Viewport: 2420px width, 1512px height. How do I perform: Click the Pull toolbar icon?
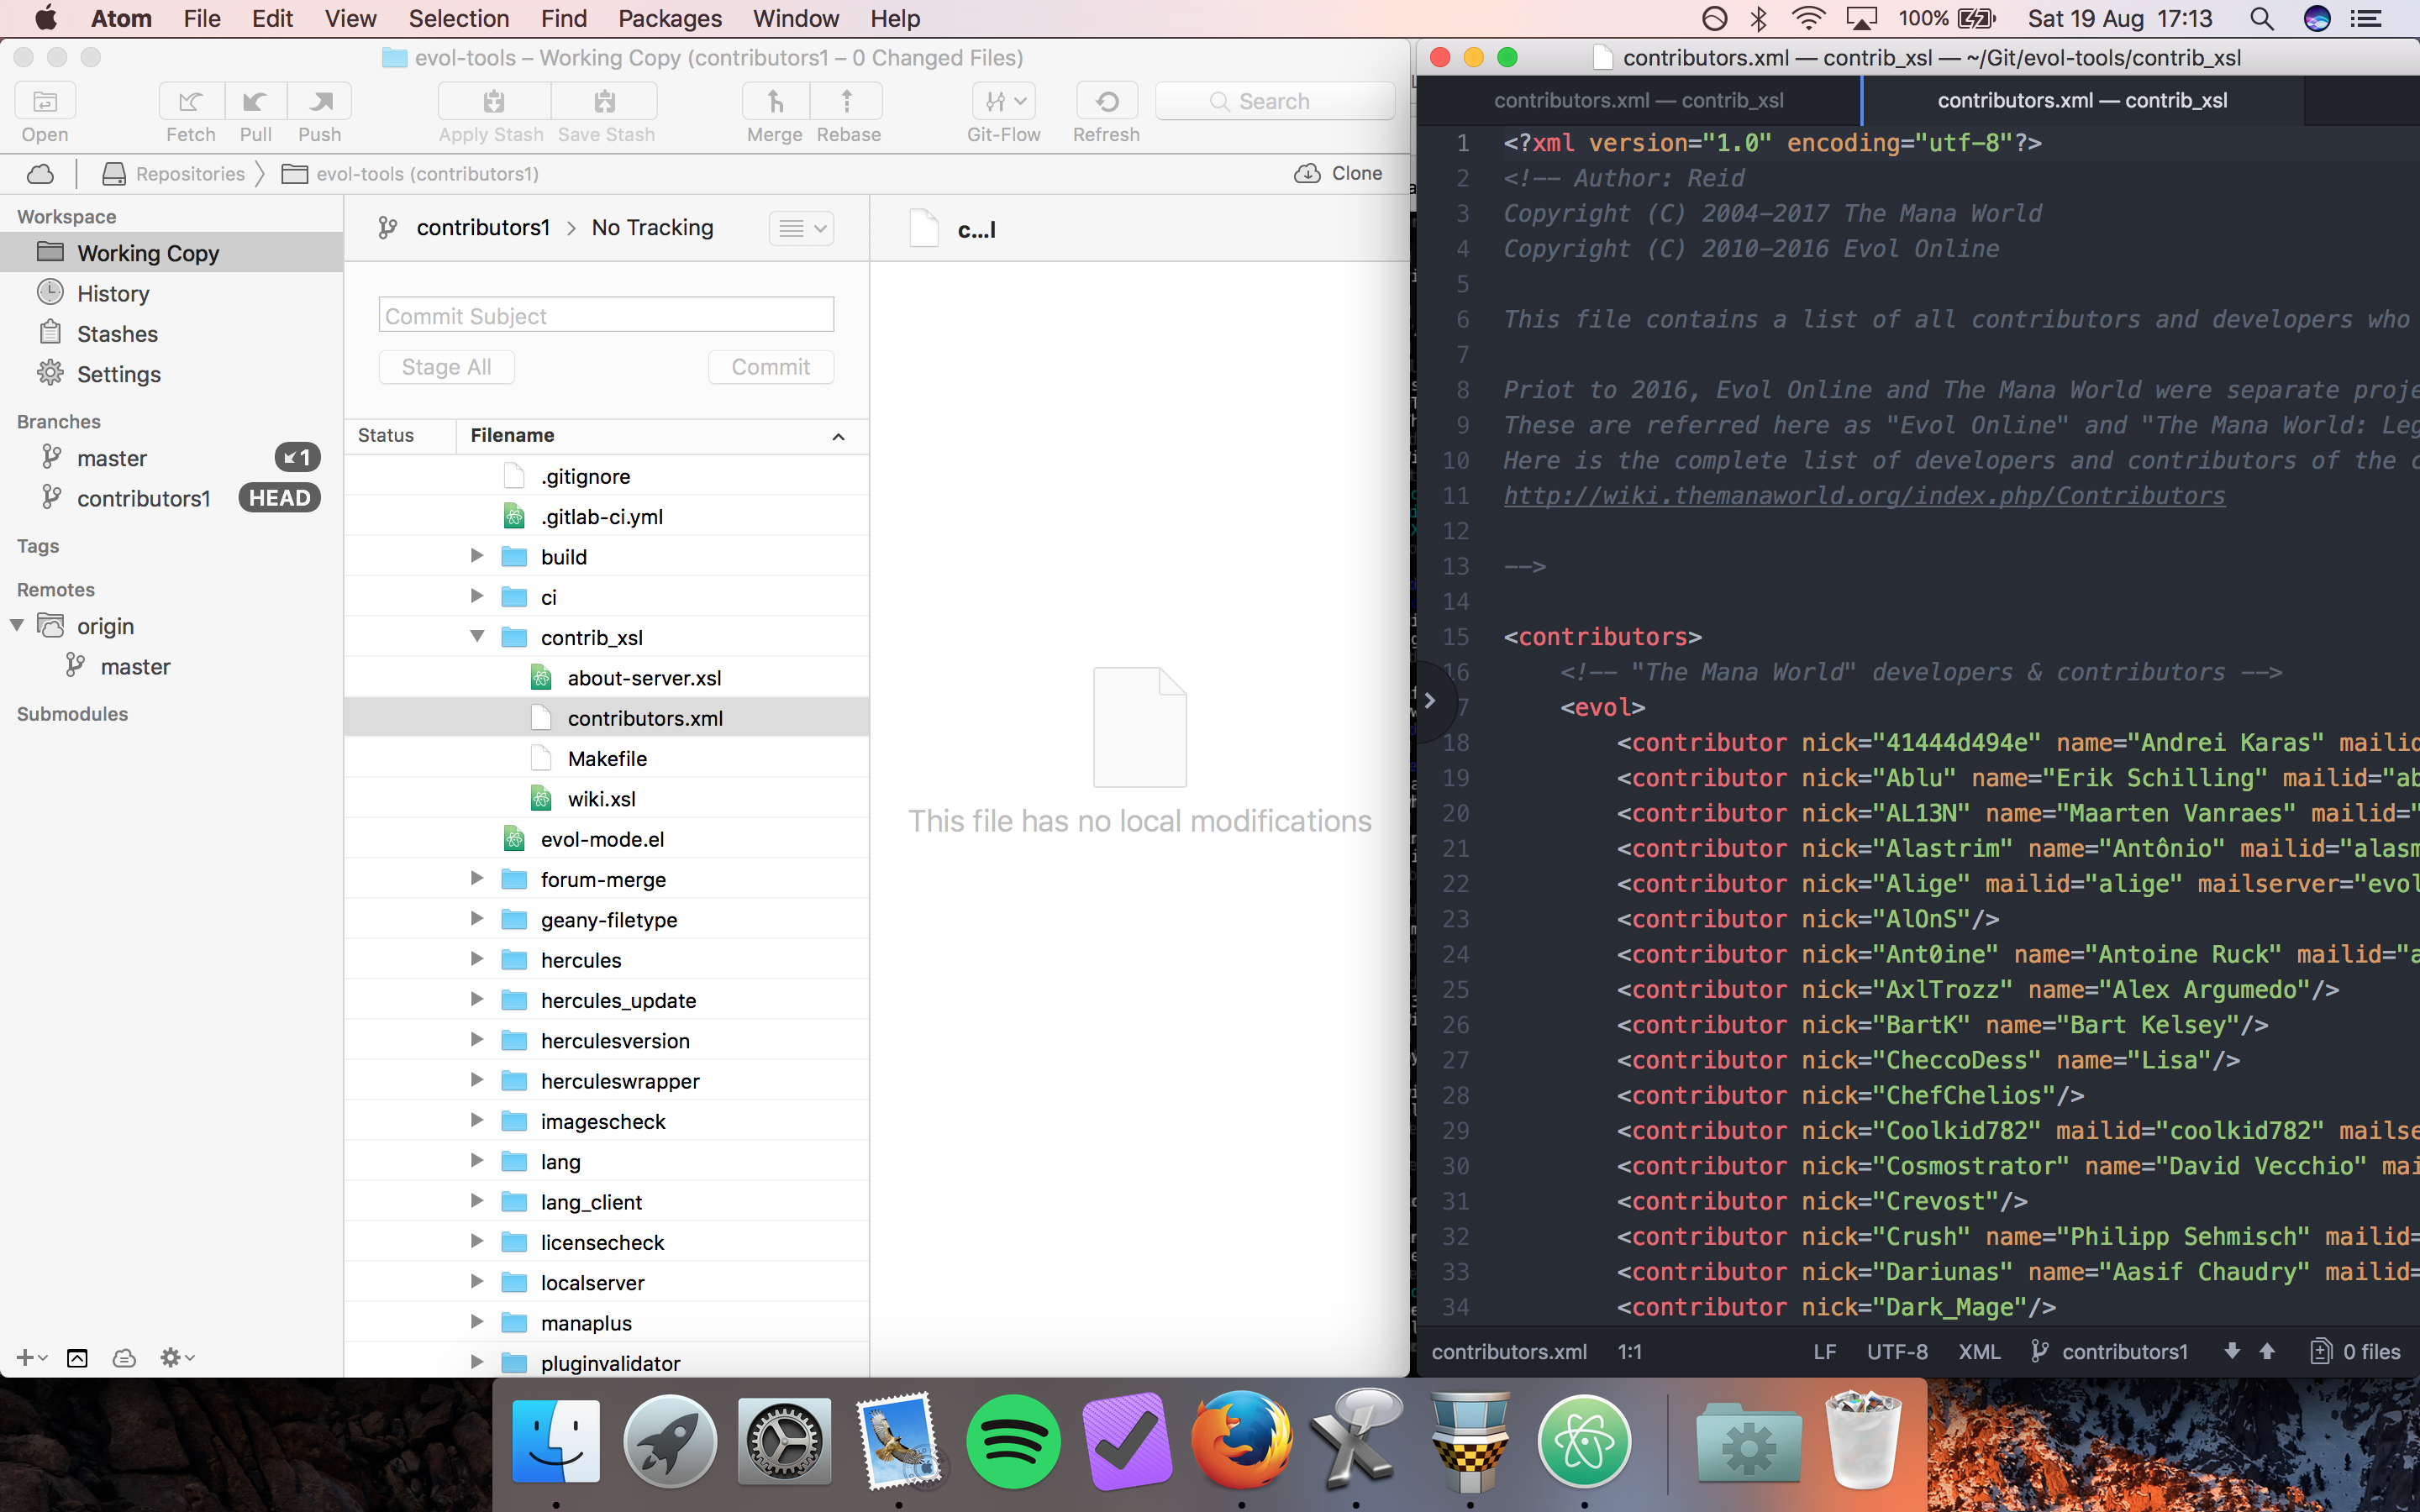(x=255, y=101)
